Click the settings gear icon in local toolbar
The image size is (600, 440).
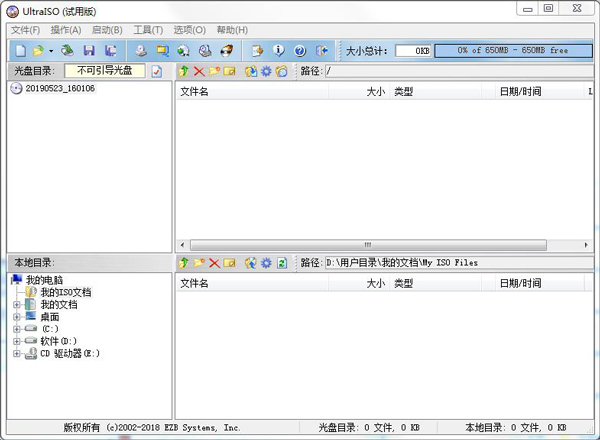266,263
